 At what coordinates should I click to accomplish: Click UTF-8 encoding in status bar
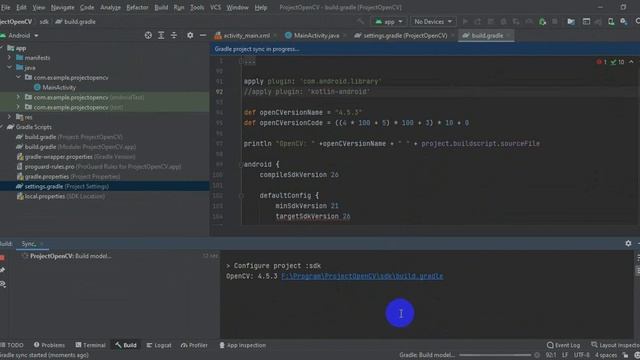tap(582, 355)
